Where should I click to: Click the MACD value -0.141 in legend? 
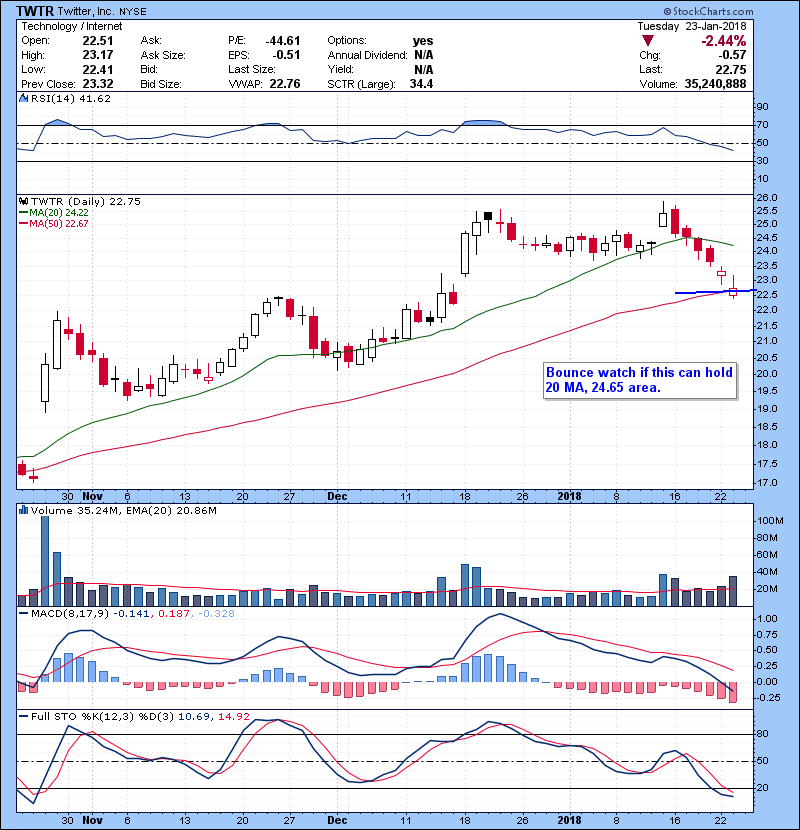[x=132, y=614]
